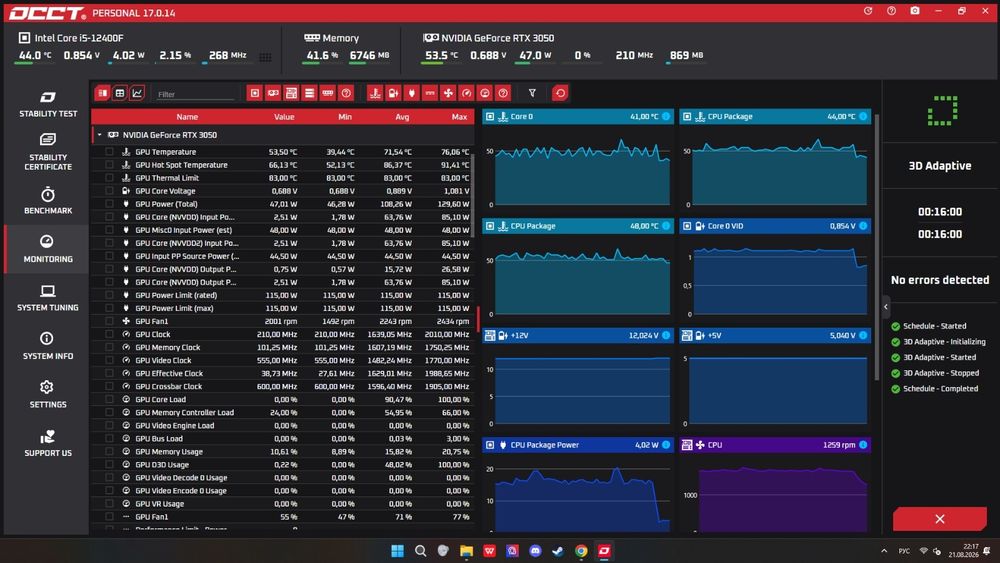Toggle the CPU sensor filter icon
The image size is (1000, 563).
[254, 93]
